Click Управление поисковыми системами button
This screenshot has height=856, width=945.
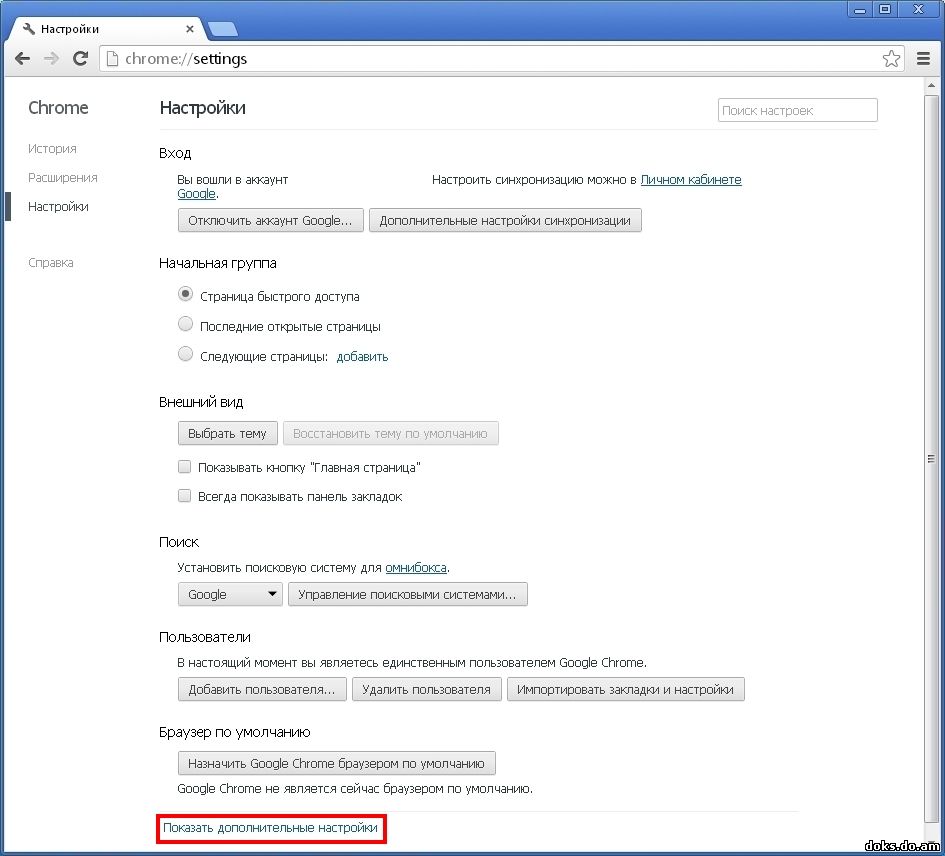pyautogui.click(x=407, y=594)
